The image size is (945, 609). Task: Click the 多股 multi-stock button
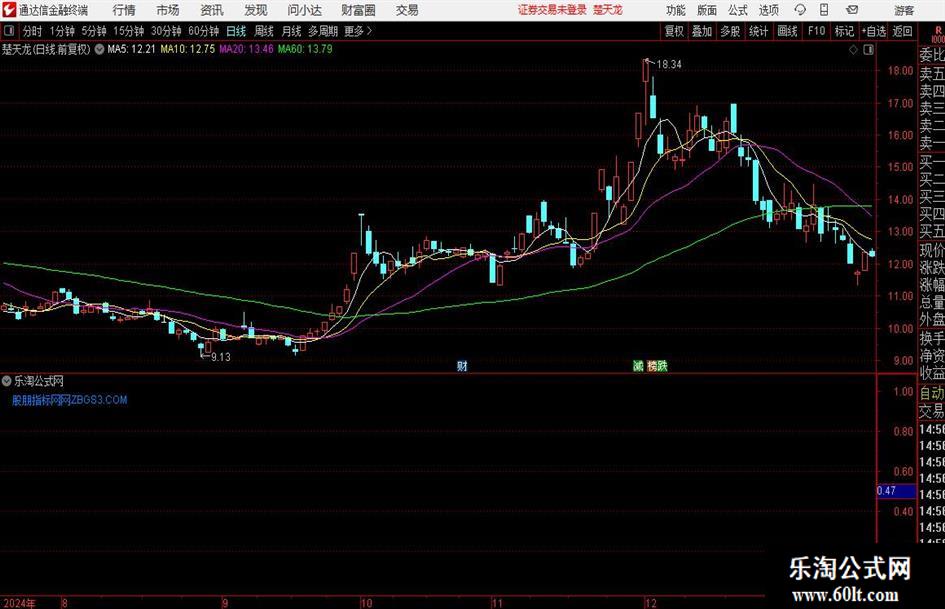[730, 31]
